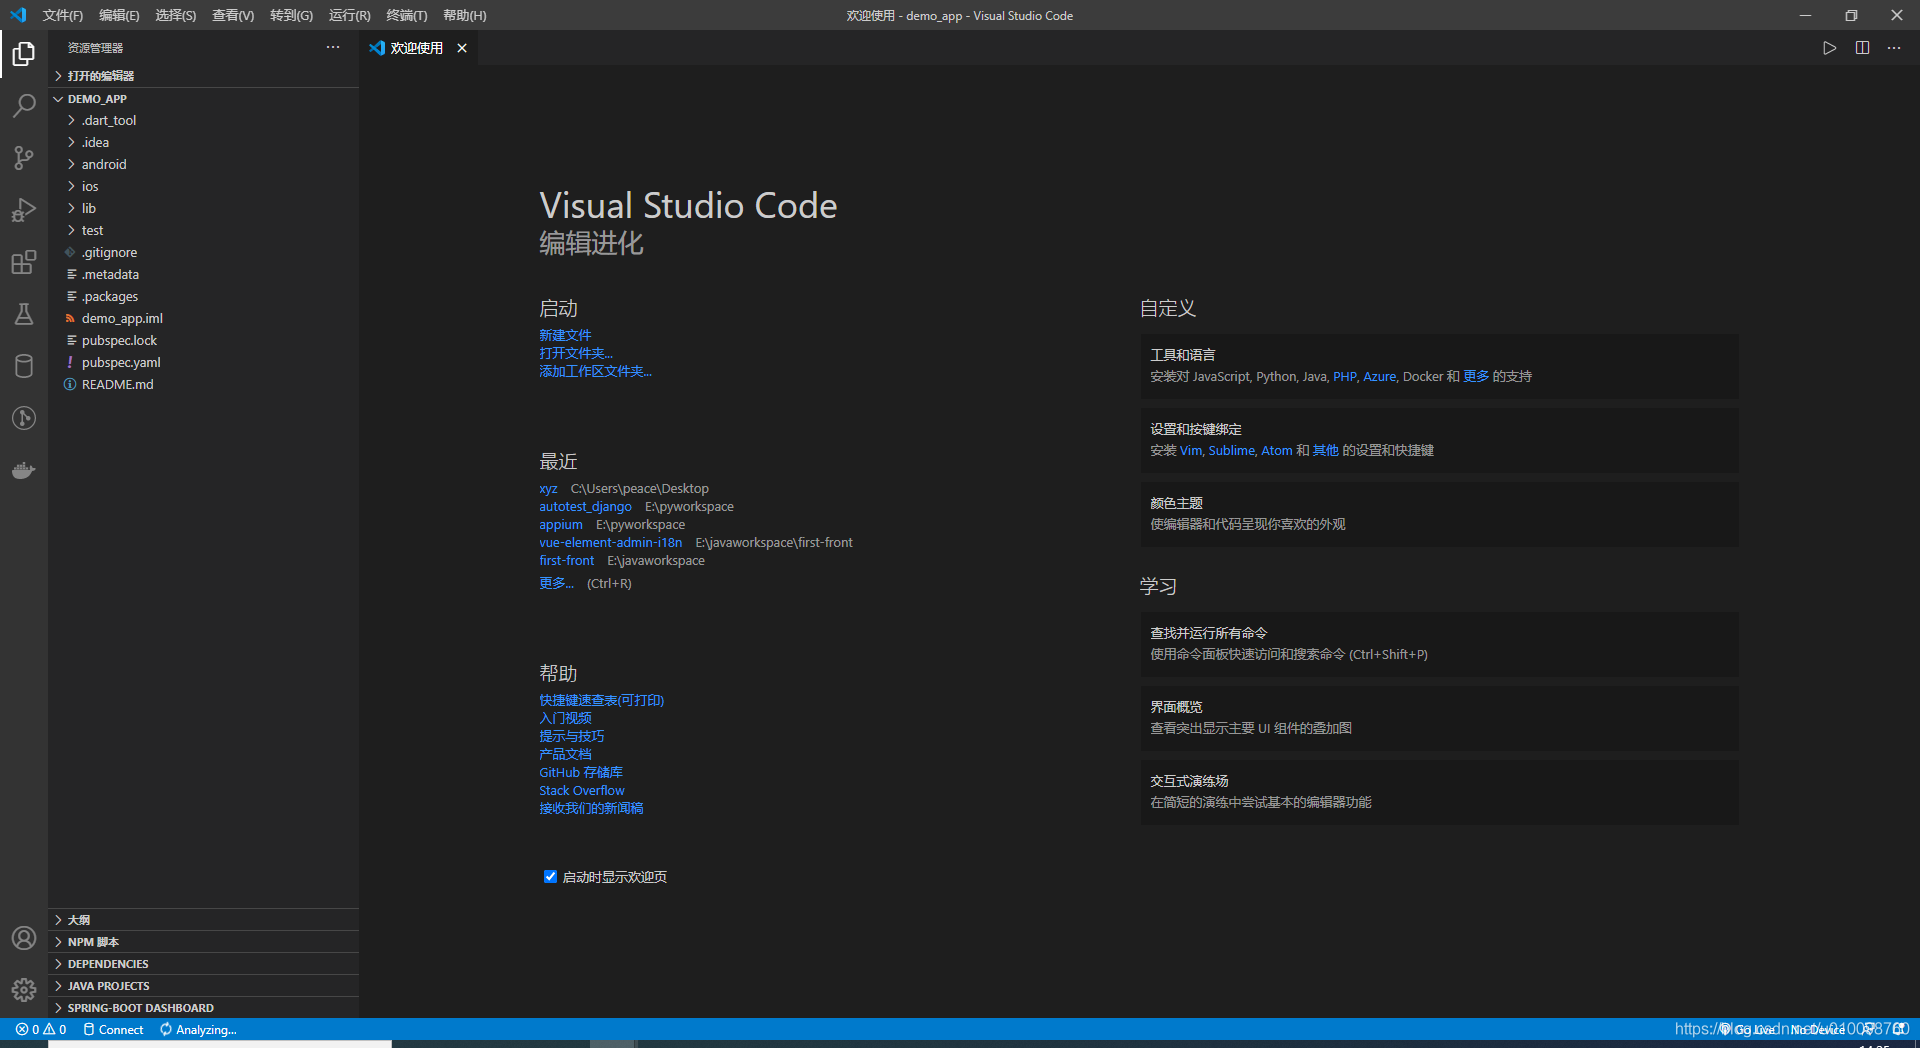This screenshot has width=1920, height=1048.
Task: Open the Source Control view icon
Action: tap(24, 157)
